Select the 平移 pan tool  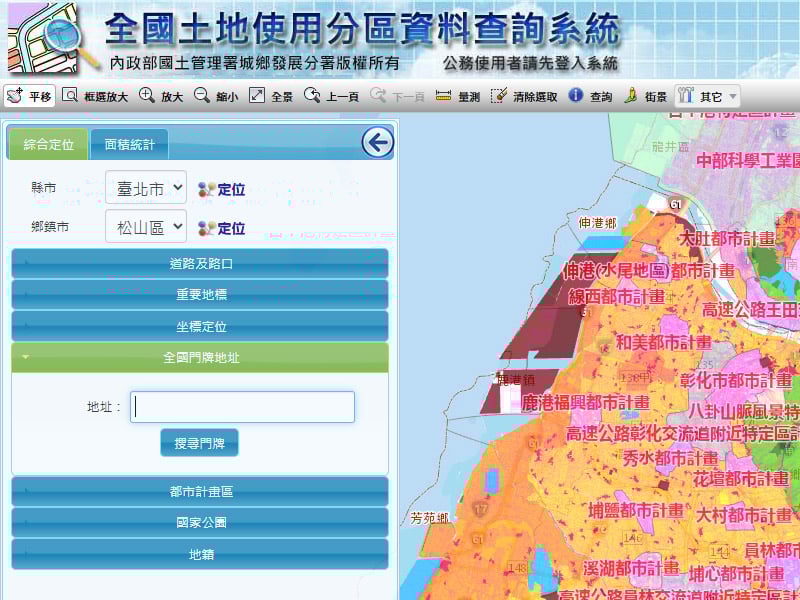[29, 96]
